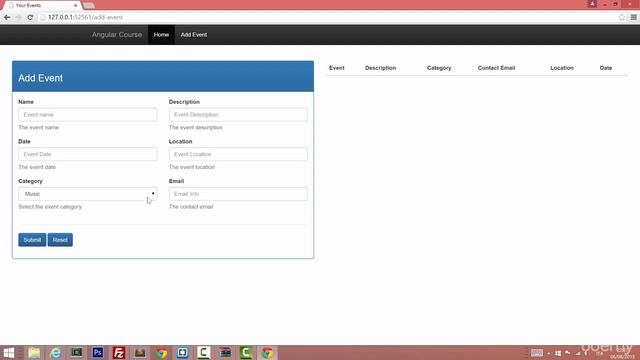
Task: Open Photoshop from the taskbar
Action: tap(98, 353)
